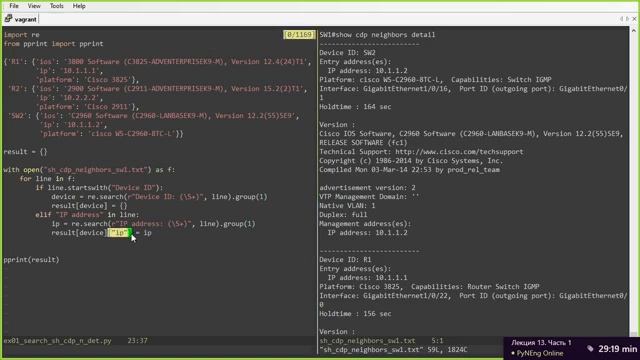The height and width of the screenshot is (360, 640).
Task: Open the Tools menu
Action: tap(56, 6)
